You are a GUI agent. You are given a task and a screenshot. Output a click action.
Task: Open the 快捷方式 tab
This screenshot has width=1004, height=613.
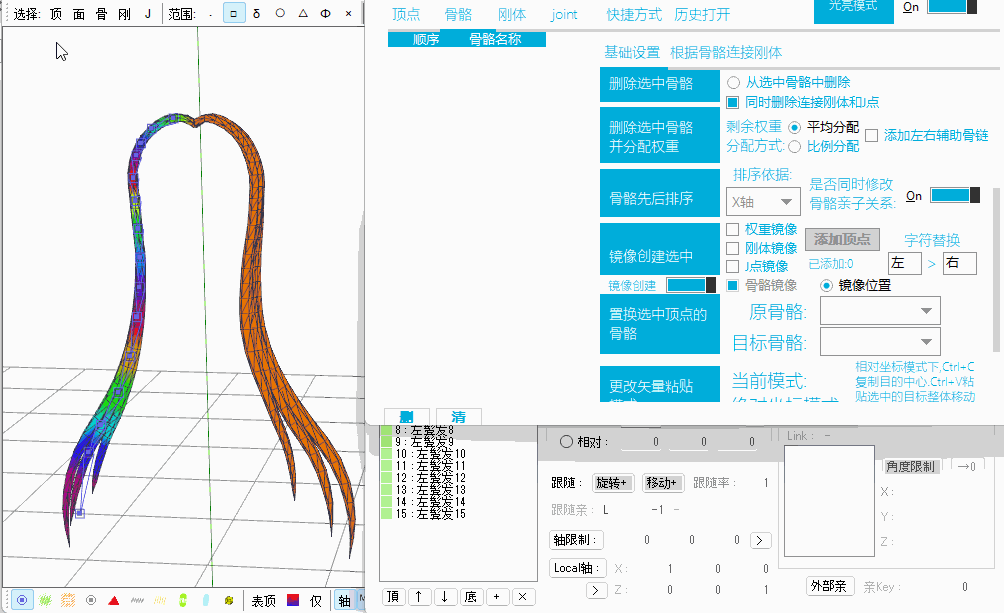click(634, 15)
